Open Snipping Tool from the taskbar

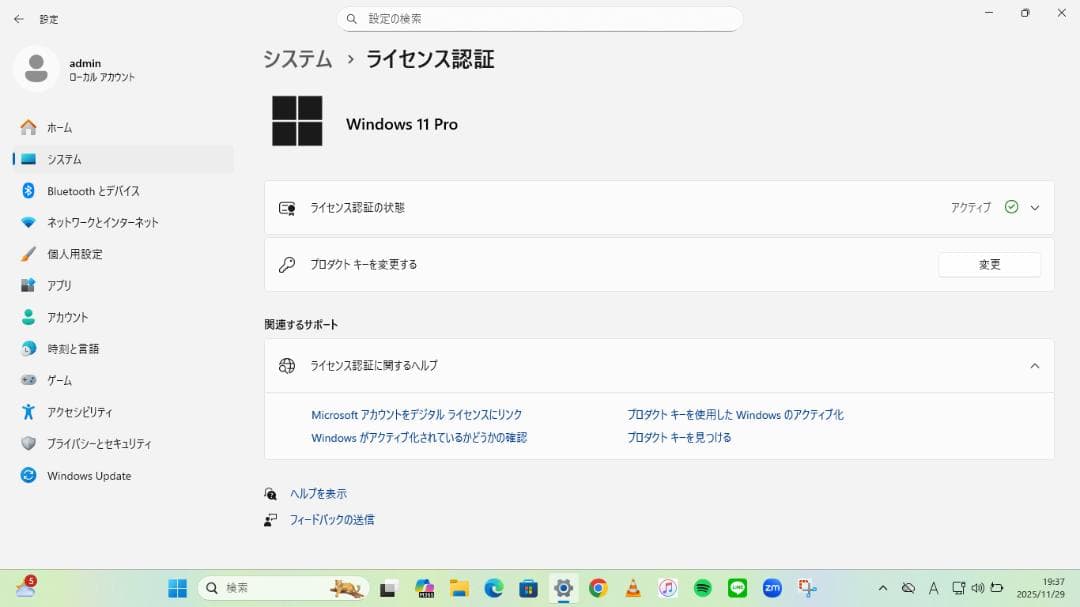pos(807,588)
